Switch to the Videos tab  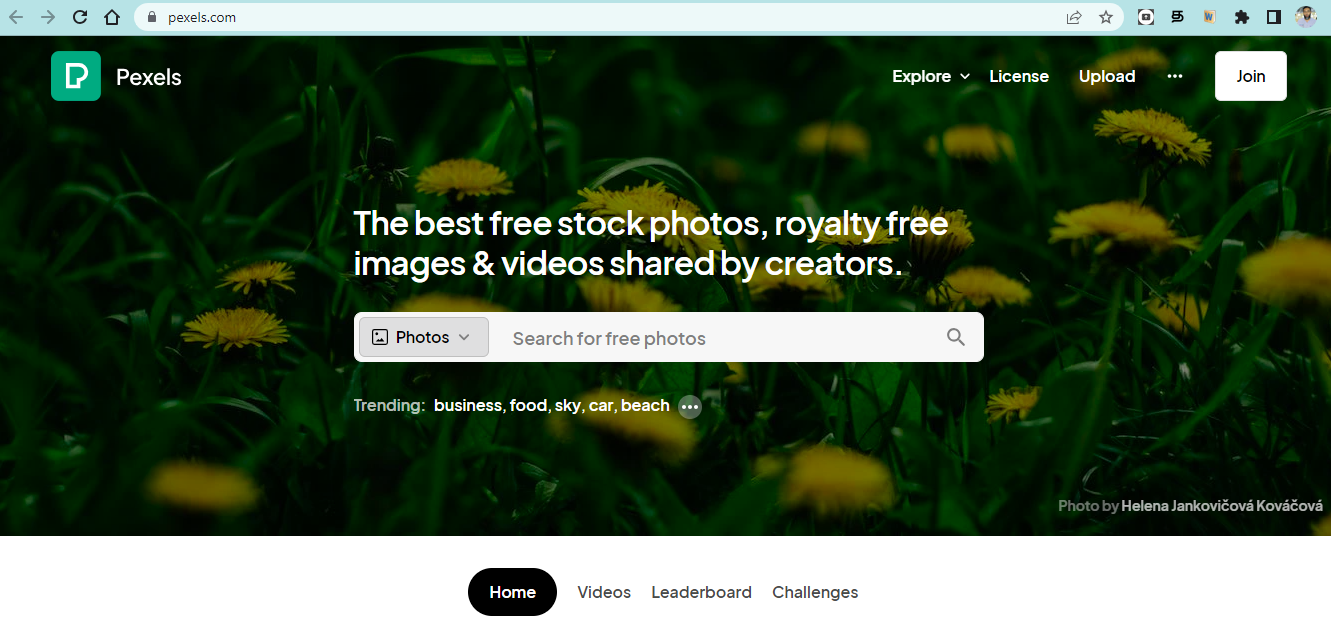click(x=604, y=592)
